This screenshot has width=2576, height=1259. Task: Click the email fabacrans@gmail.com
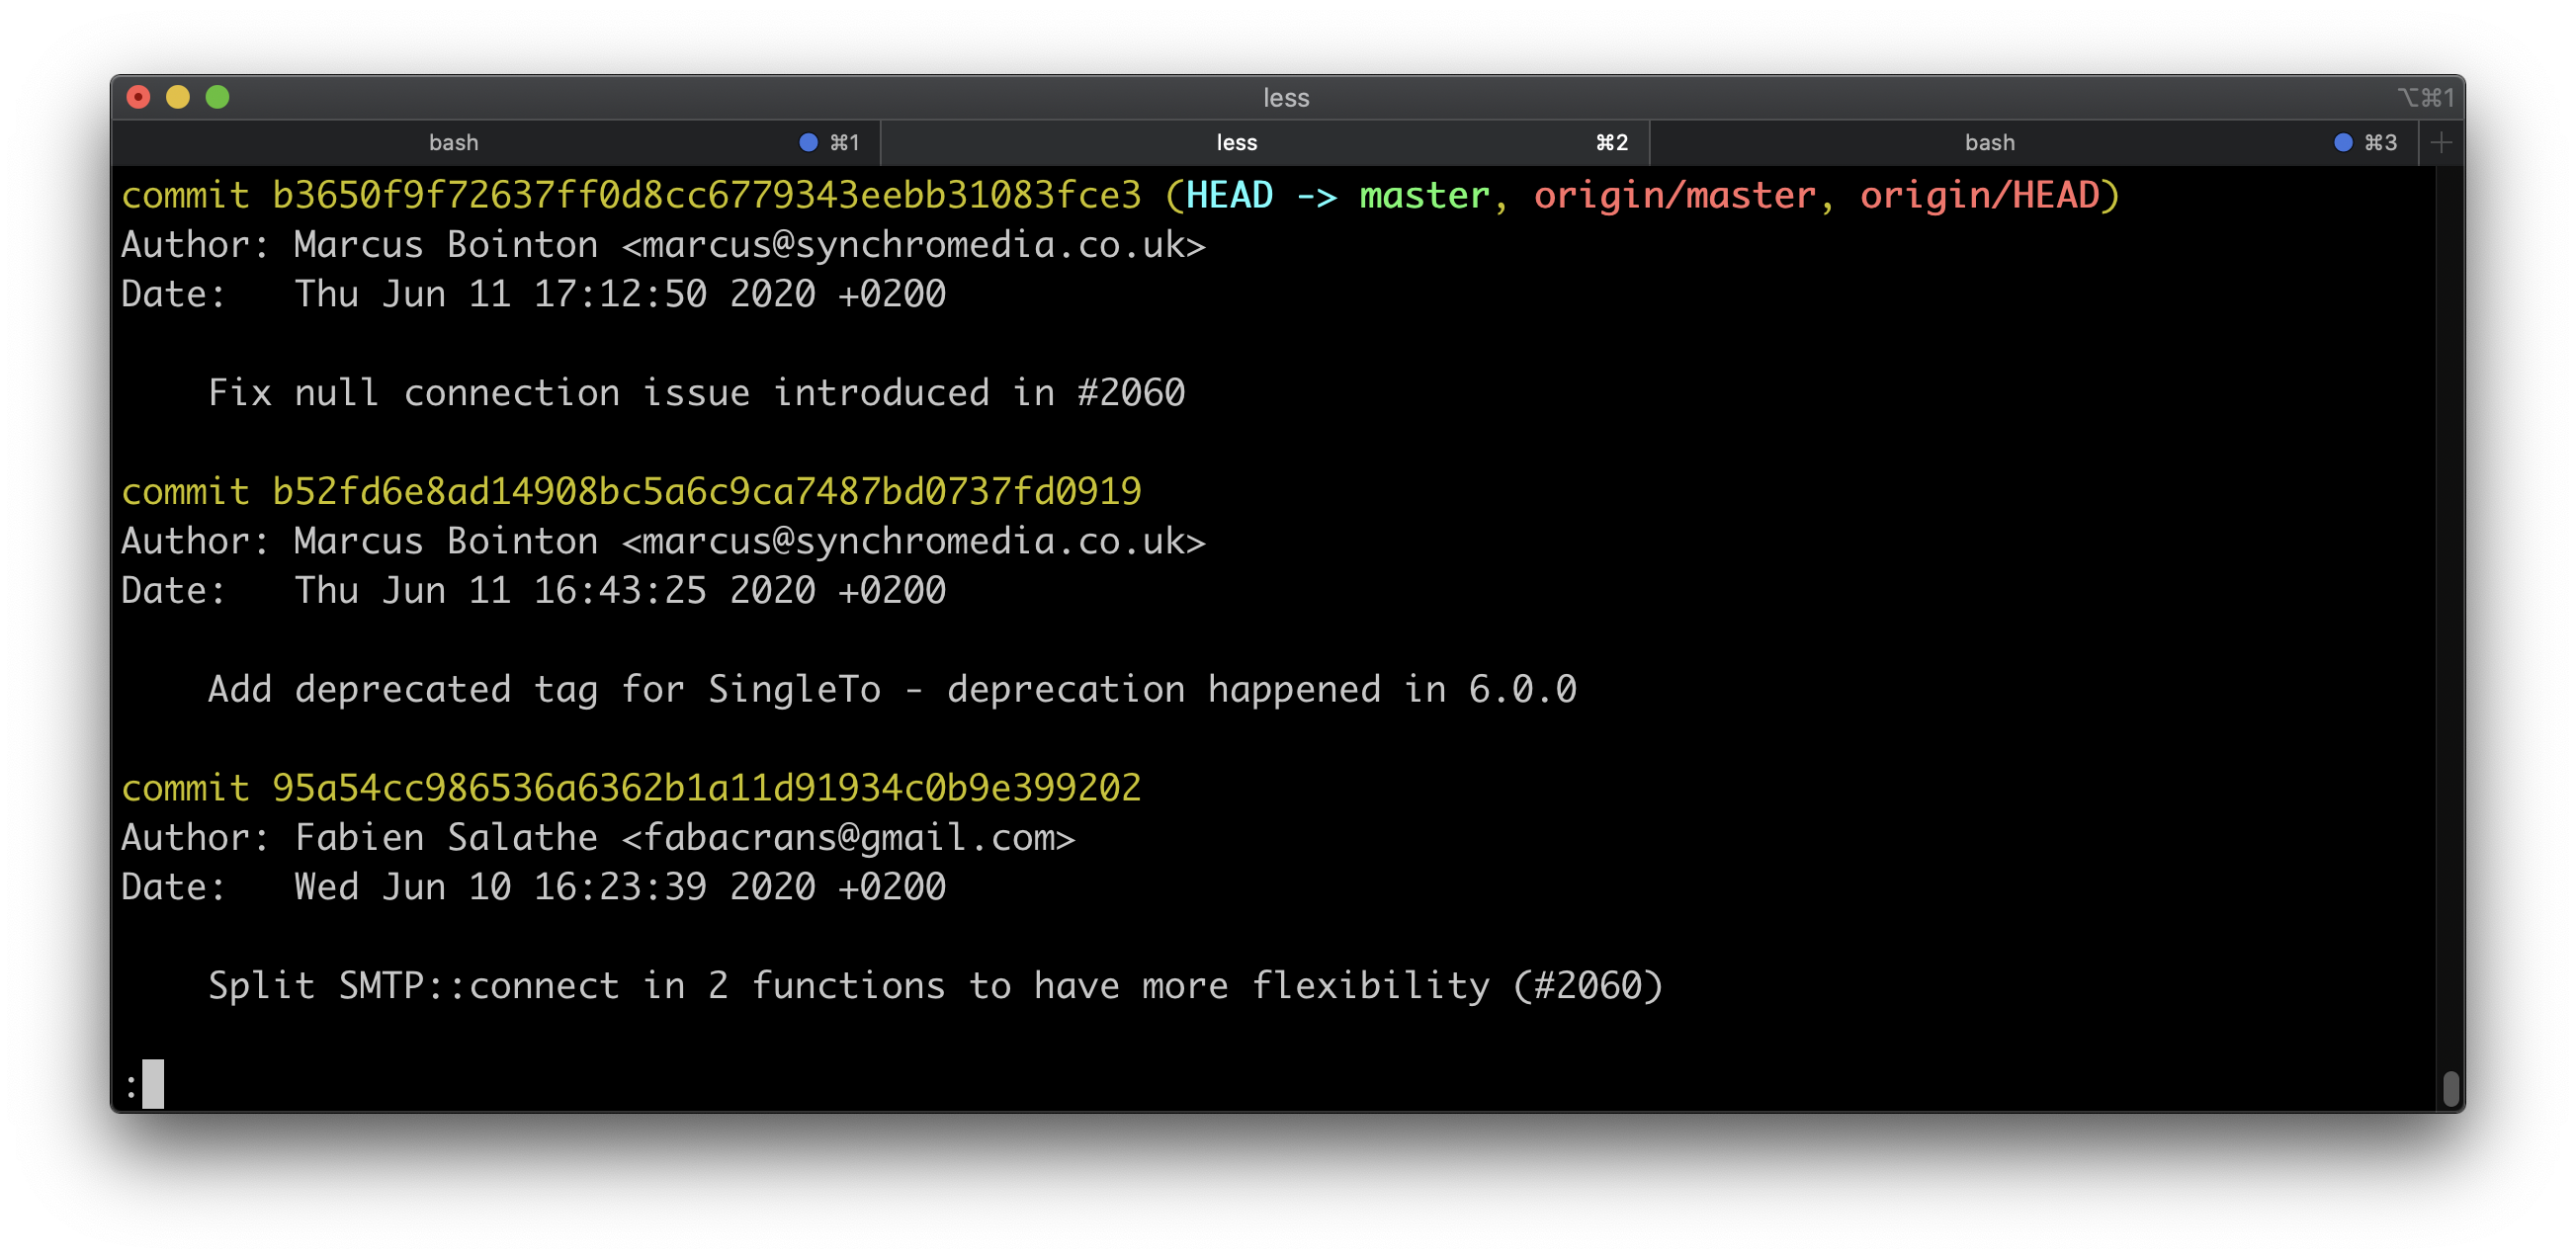click(848, 837)
